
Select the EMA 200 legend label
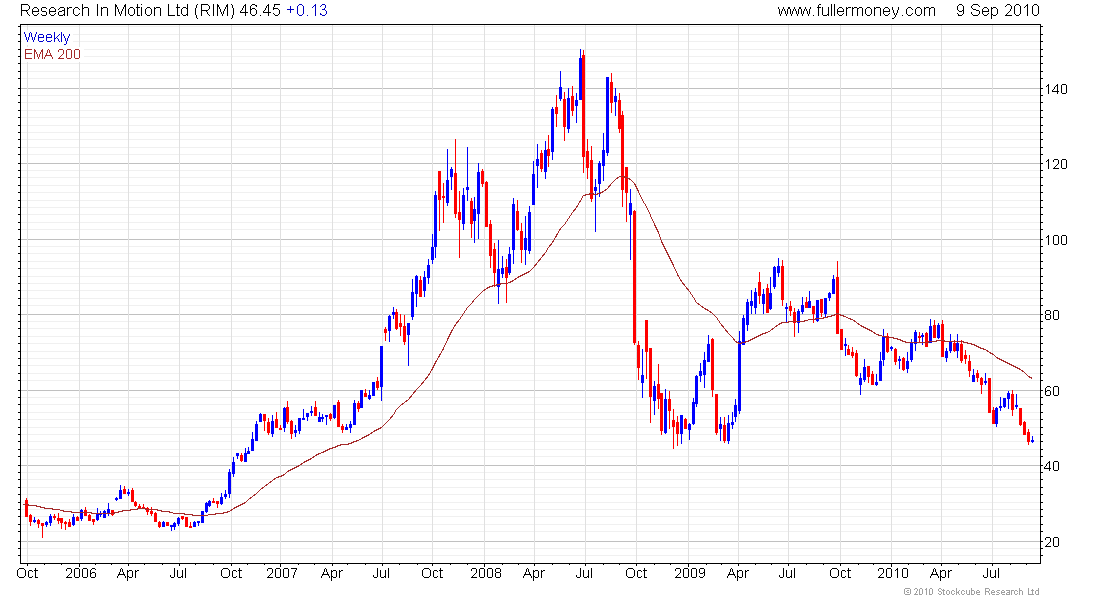(52, 54)
